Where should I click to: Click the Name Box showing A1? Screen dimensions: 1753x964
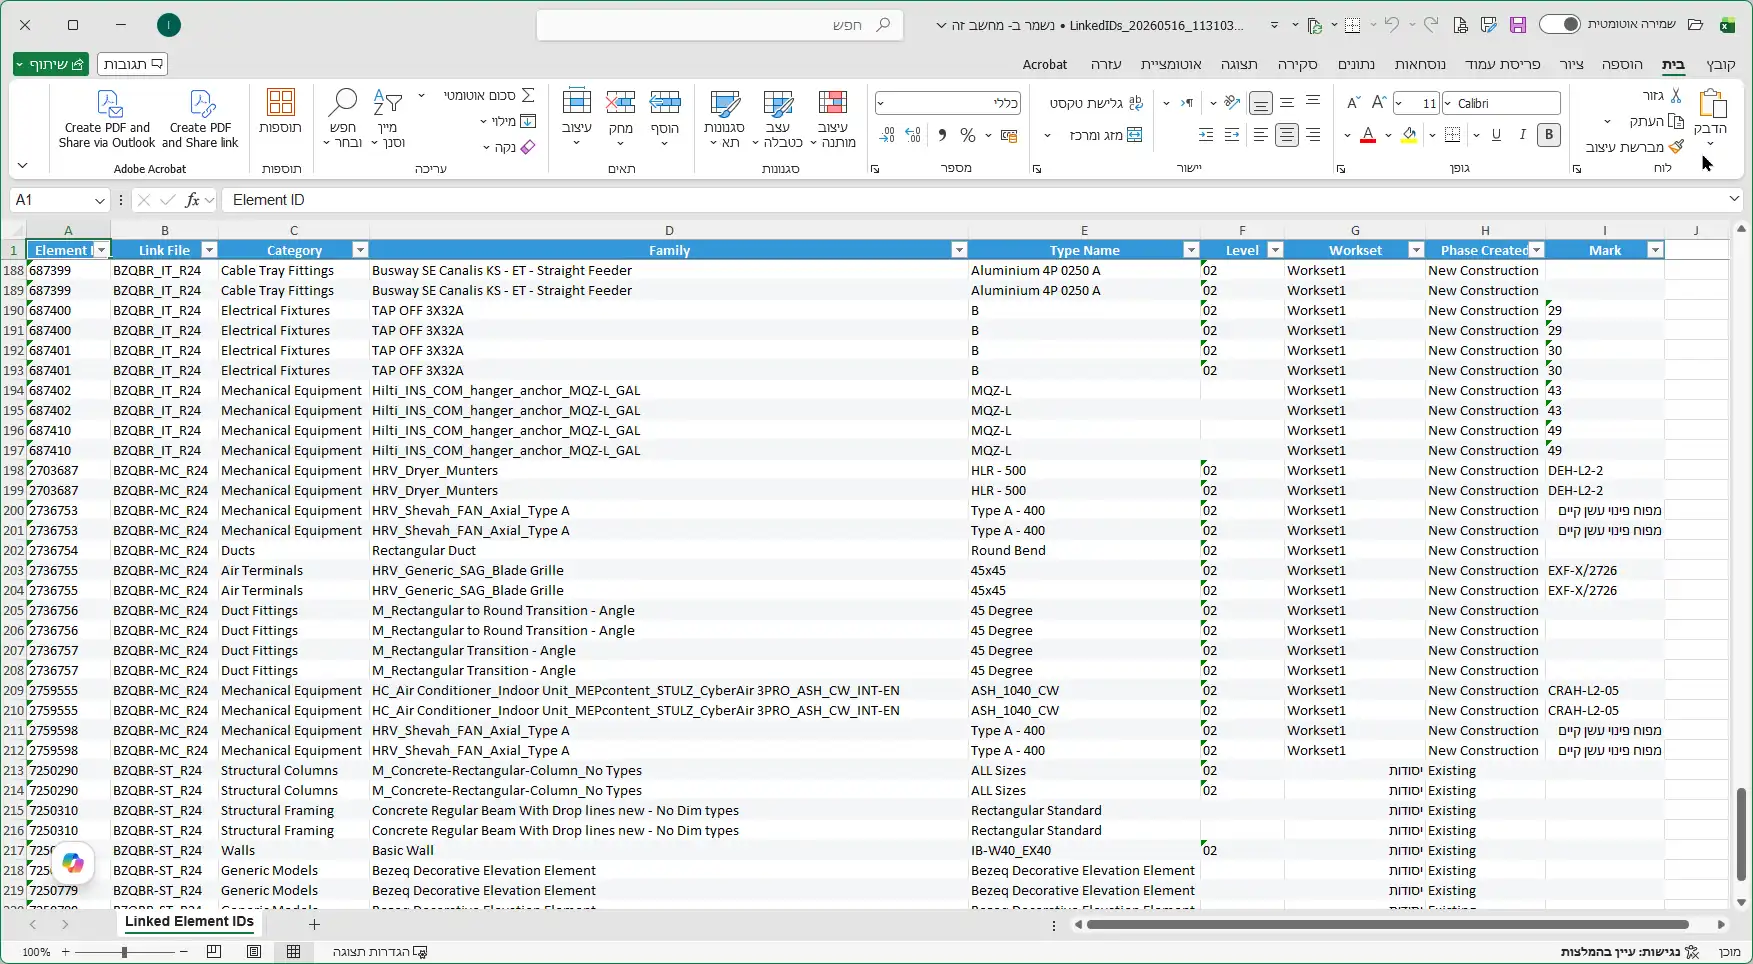point(60,200)
